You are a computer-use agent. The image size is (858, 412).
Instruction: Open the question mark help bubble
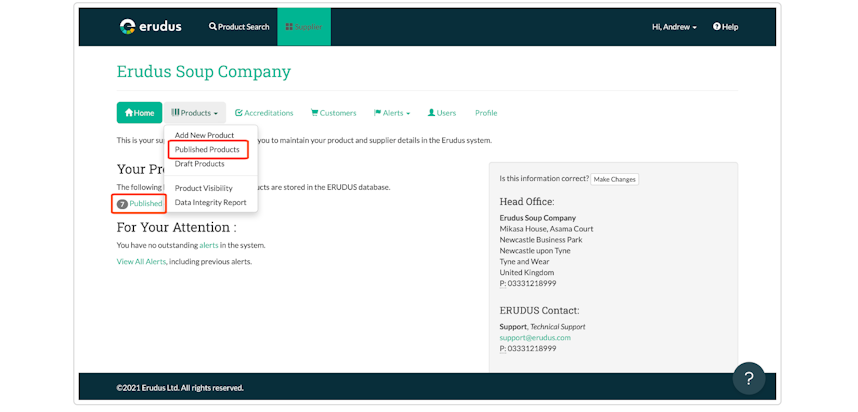point(749,378)
